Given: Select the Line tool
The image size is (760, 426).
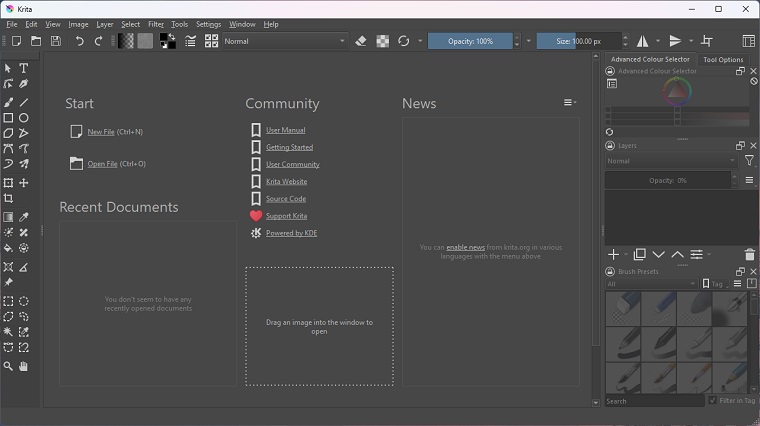Looking at the screenshot, I should point(23,102).
